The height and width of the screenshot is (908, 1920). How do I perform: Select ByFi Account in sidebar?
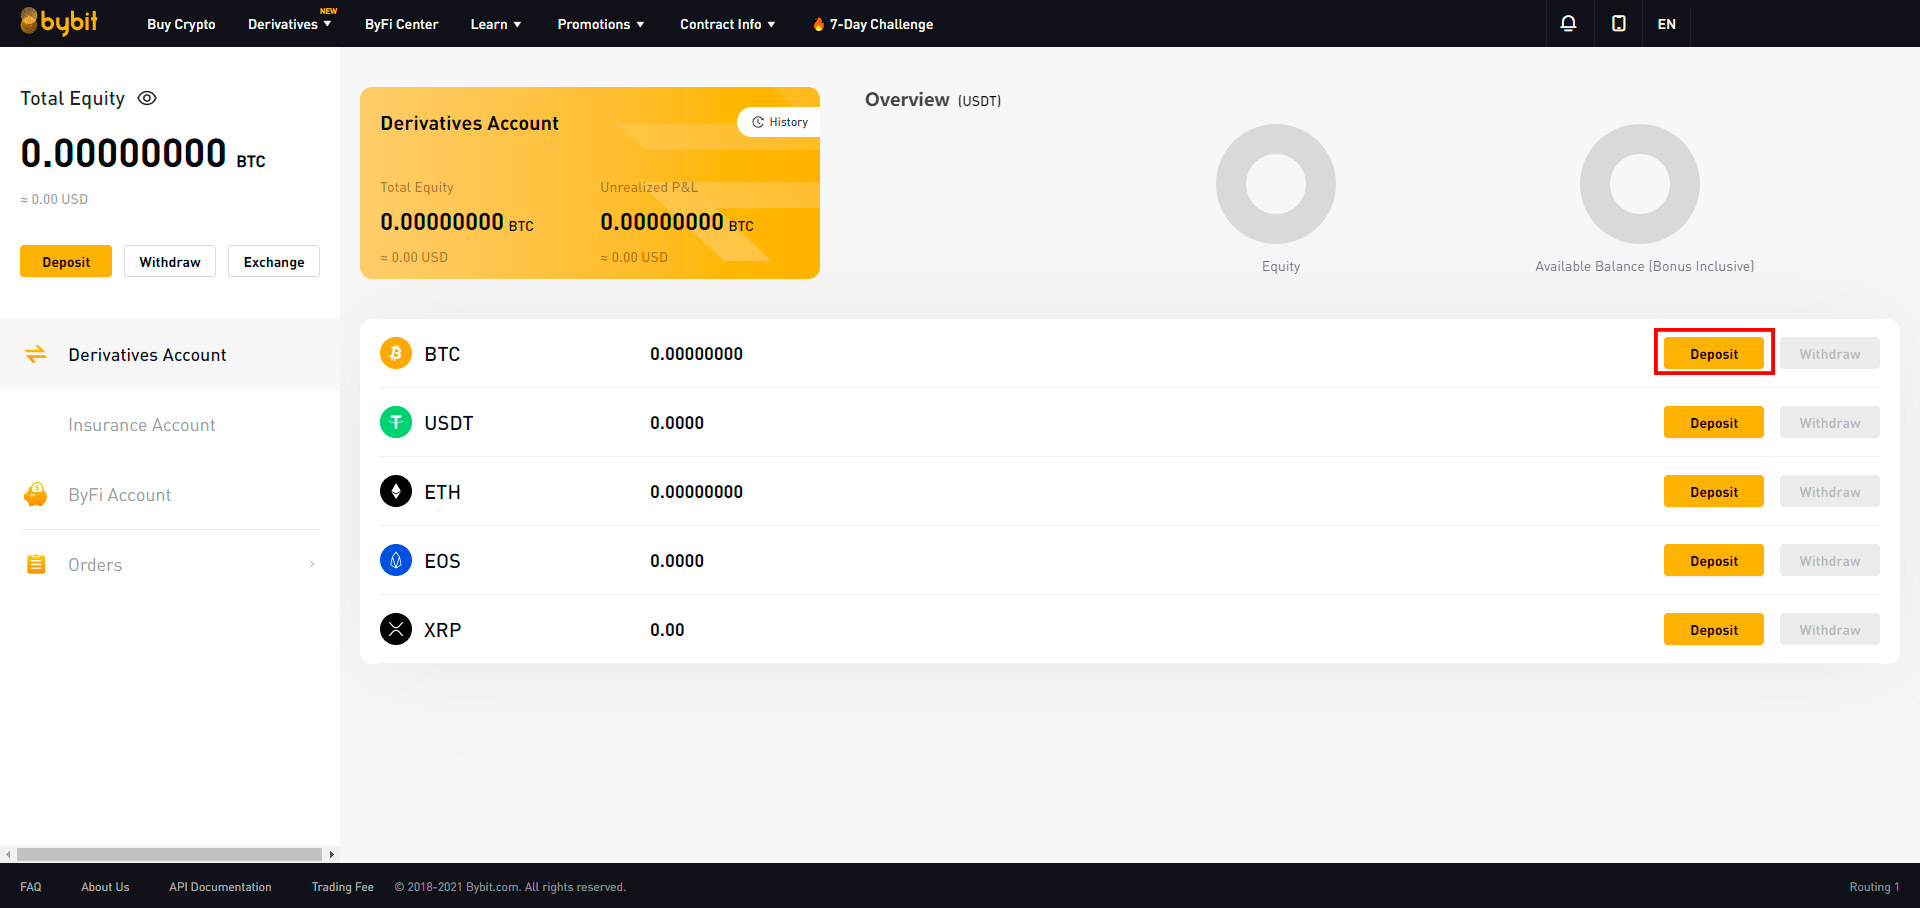(x=120, y=495)
